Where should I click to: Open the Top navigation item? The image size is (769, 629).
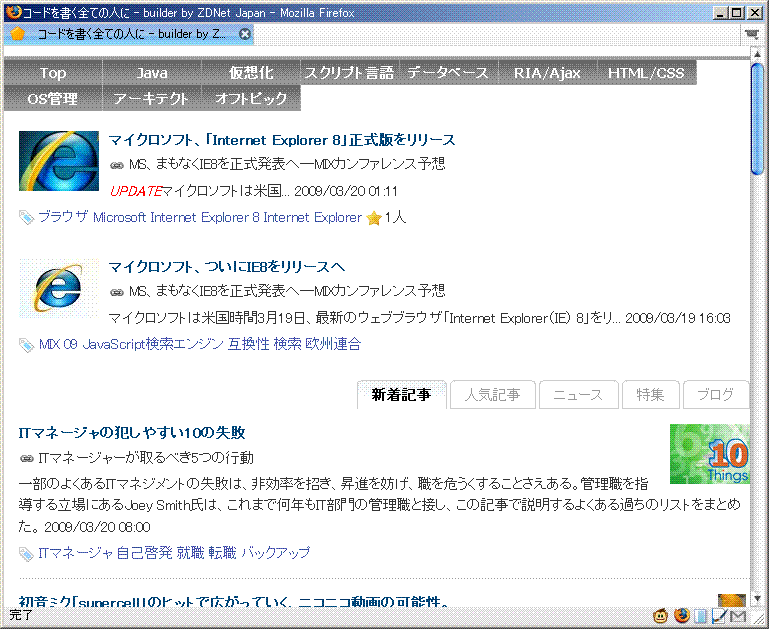(x=53, y=73)
